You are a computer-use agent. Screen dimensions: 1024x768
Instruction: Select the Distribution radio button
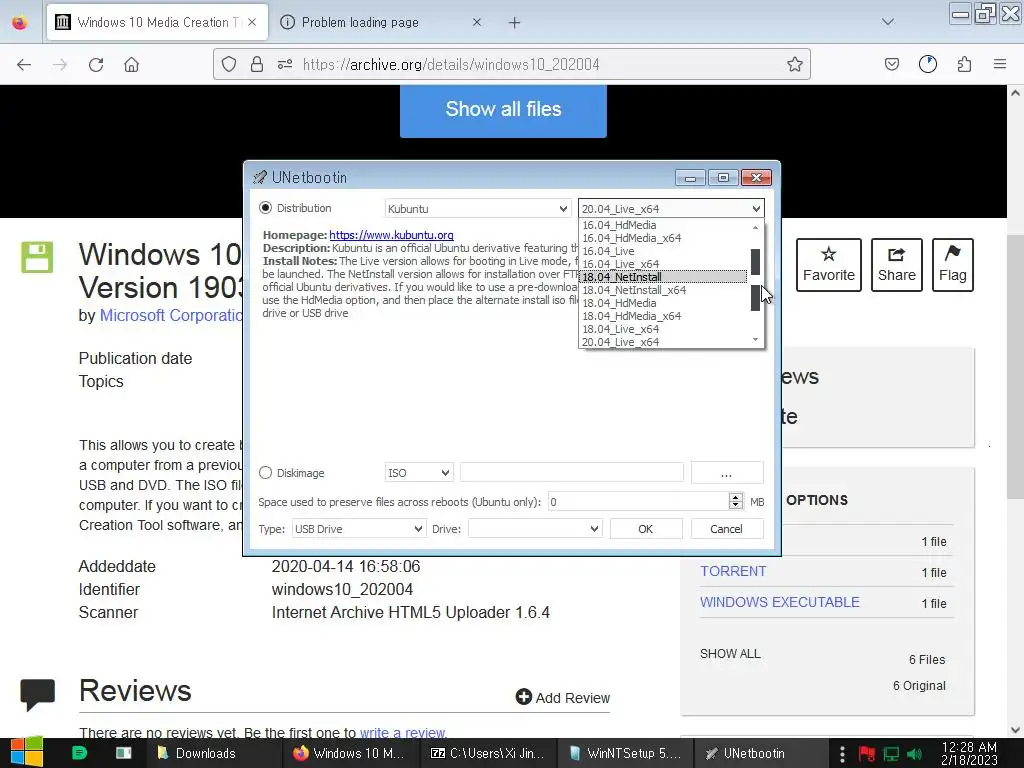click(x=265, y=208)
